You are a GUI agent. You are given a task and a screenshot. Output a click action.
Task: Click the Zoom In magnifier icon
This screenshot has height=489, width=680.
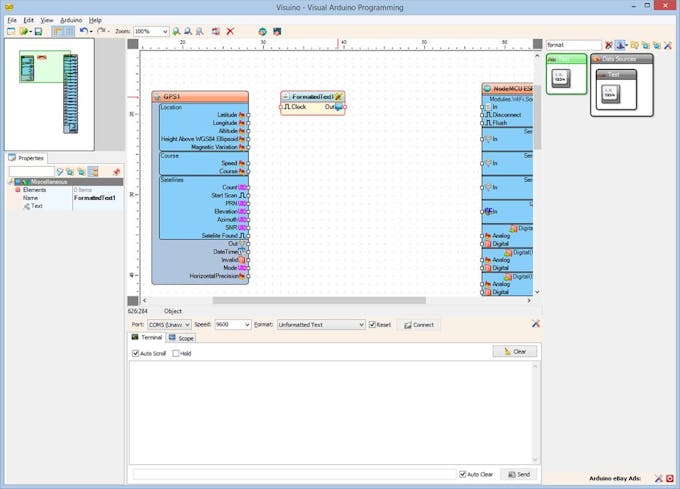pyautogui.click(x=177, y=32)
